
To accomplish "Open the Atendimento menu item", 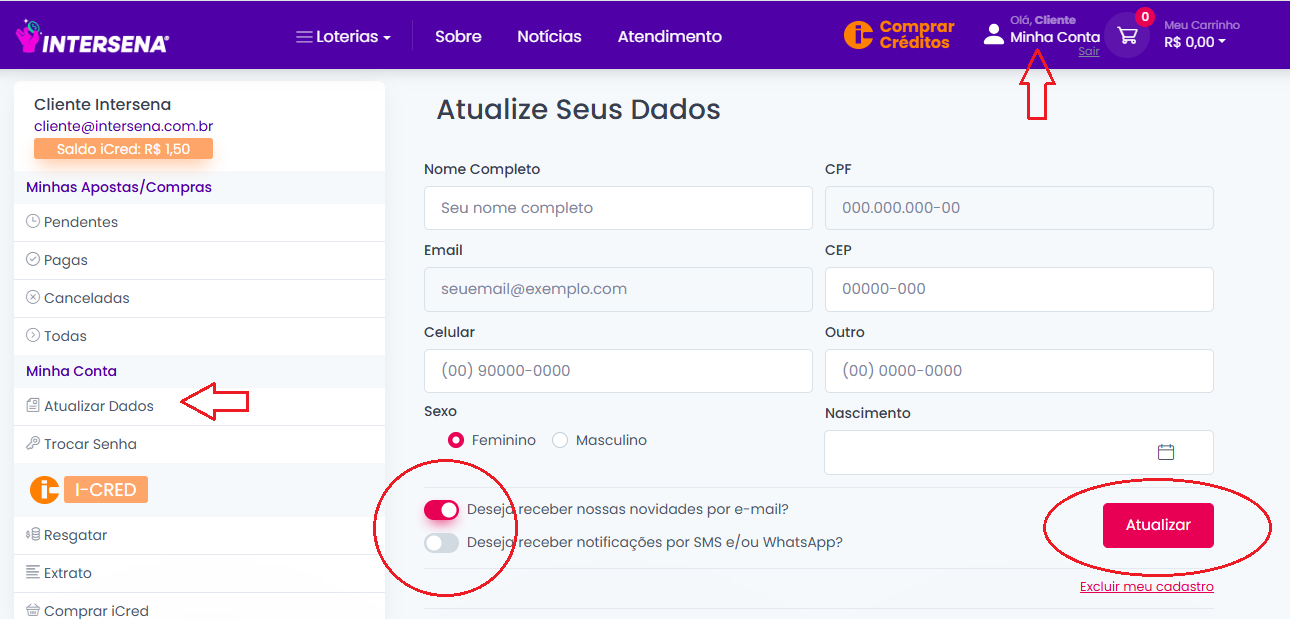I will point(669,37).
